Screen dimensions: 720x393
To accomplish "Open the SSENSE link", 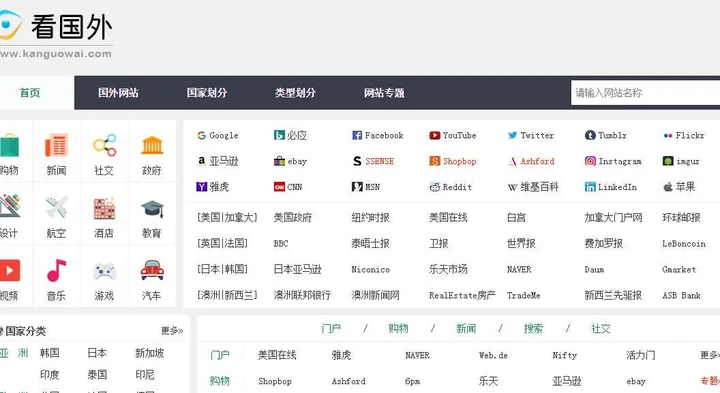I will point(379,161).
